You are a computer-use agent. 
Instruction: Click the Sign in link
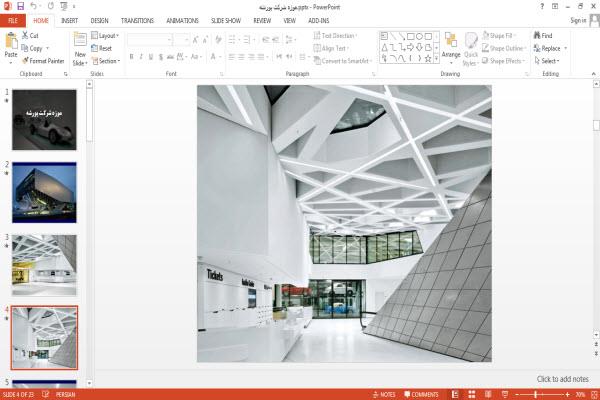(x=578, y=20)
